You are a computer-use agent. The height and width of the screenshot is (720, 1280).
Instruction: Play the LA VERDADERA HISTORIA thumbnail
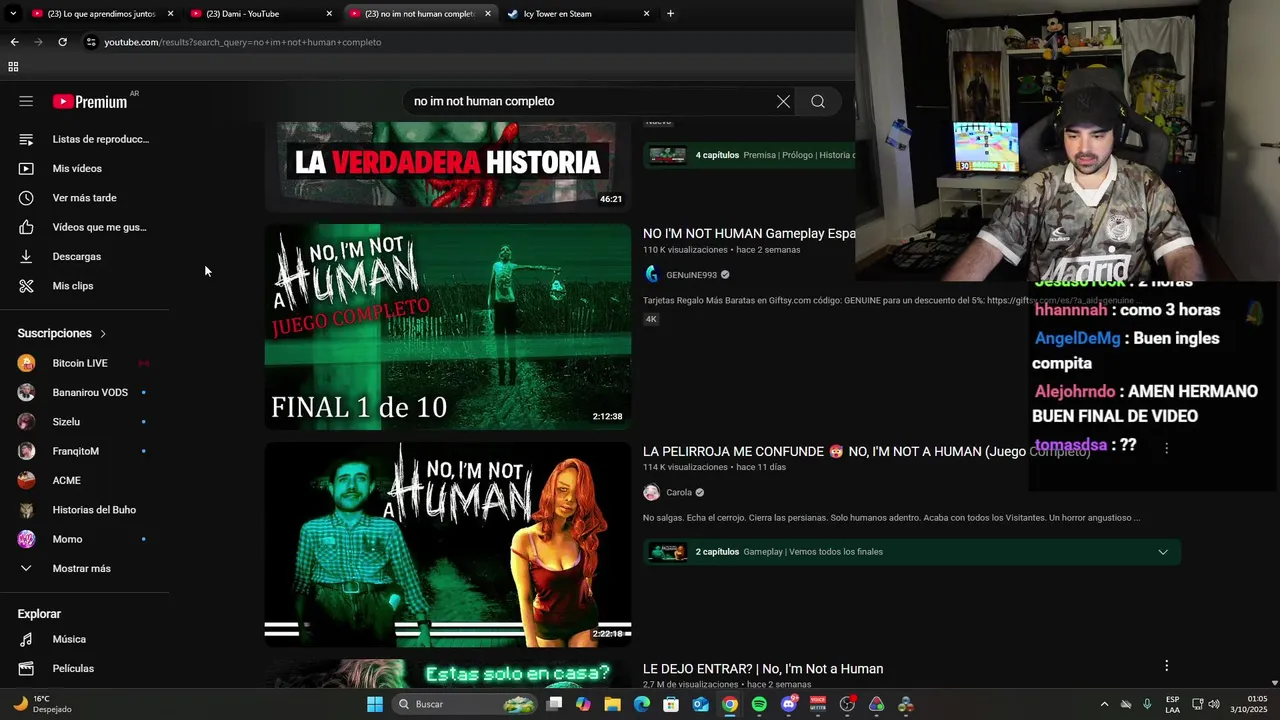click(448, 164)
